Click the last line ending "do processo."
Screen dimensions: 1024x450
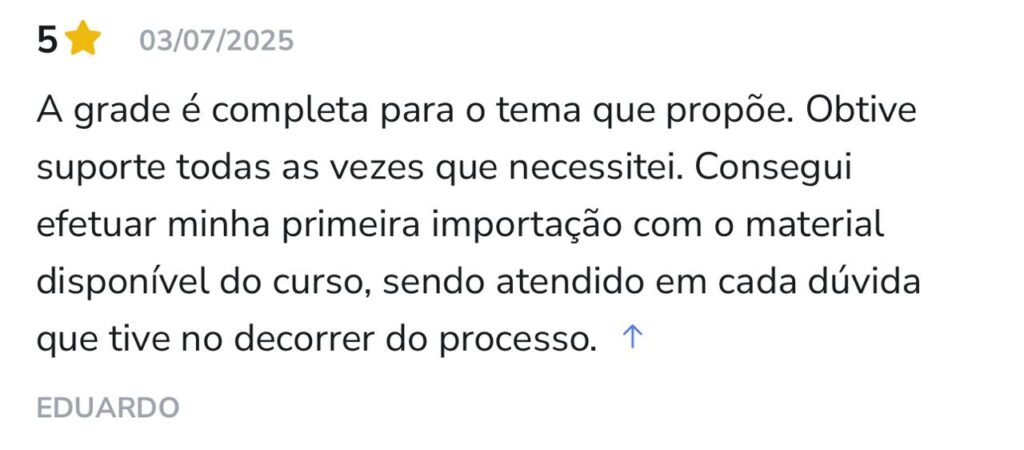click(x=316, y=339)
